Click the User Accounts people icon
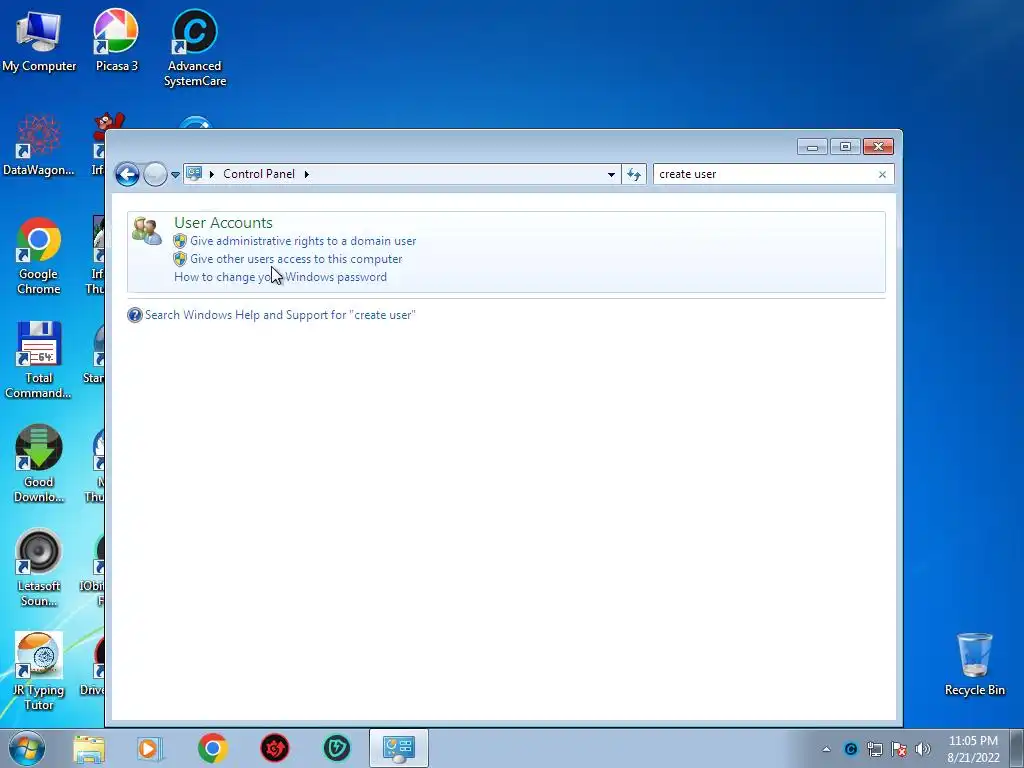1024x768 pixels. 147,231
